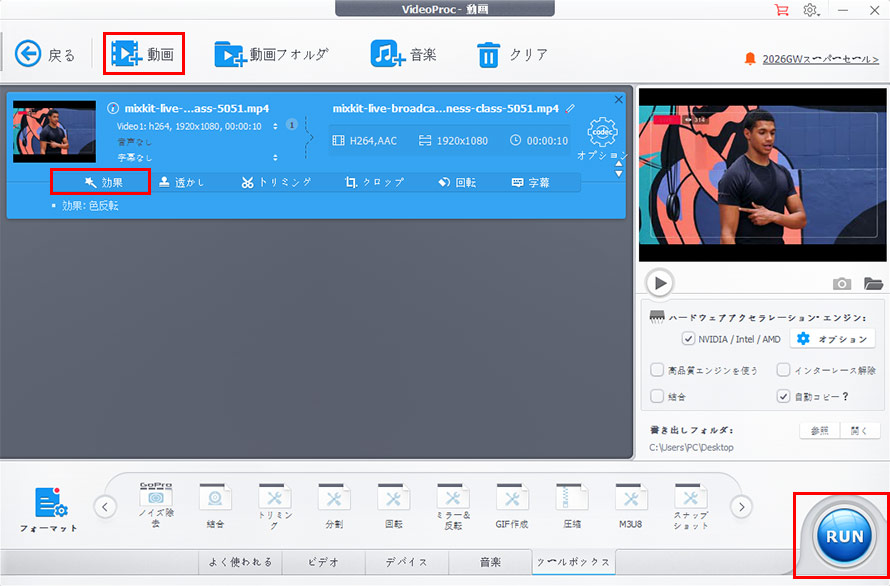The image size is (890, 586).
Task: Enable 高品質エンジンを使う checkbox
Action: pos(657,370)
